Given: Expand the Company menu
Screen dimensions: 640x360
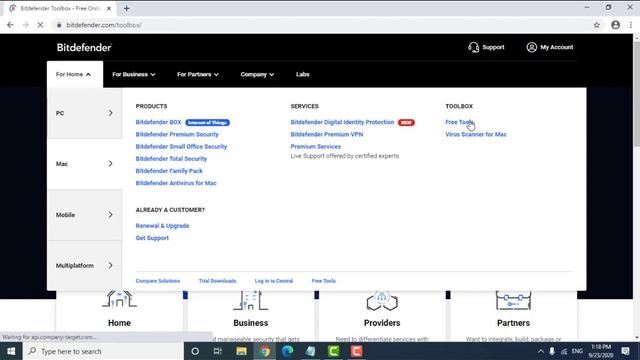Looking at the screenshot, I should [257, 74].
